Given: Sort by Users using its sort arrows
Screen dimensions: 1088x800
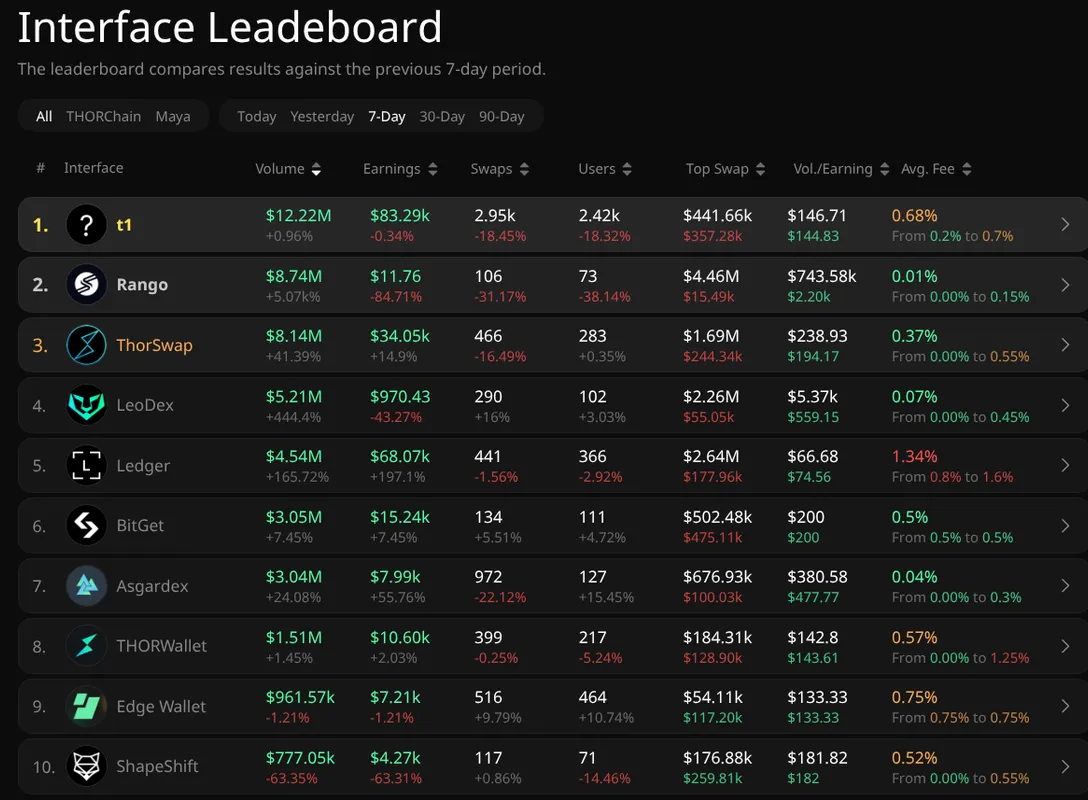Looking at the screenshot, I should coord(627,169).
